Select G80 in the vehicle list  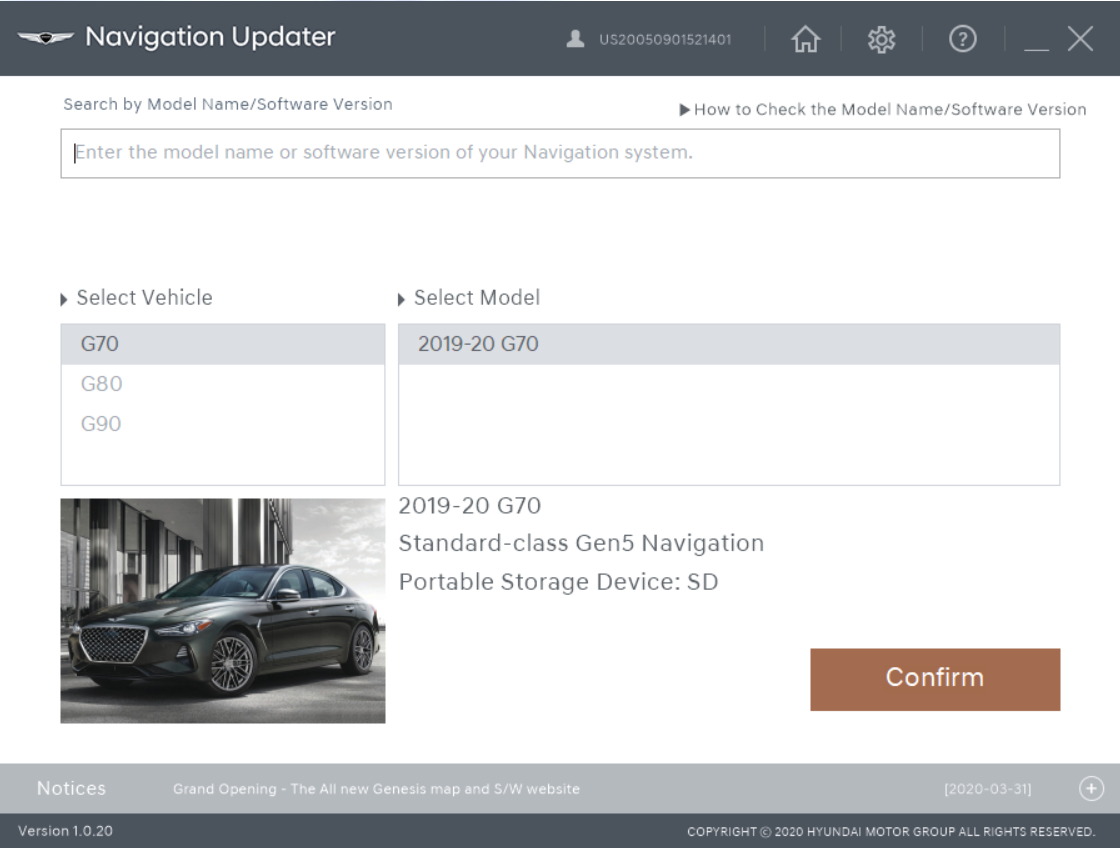click(x=223, y=384)
